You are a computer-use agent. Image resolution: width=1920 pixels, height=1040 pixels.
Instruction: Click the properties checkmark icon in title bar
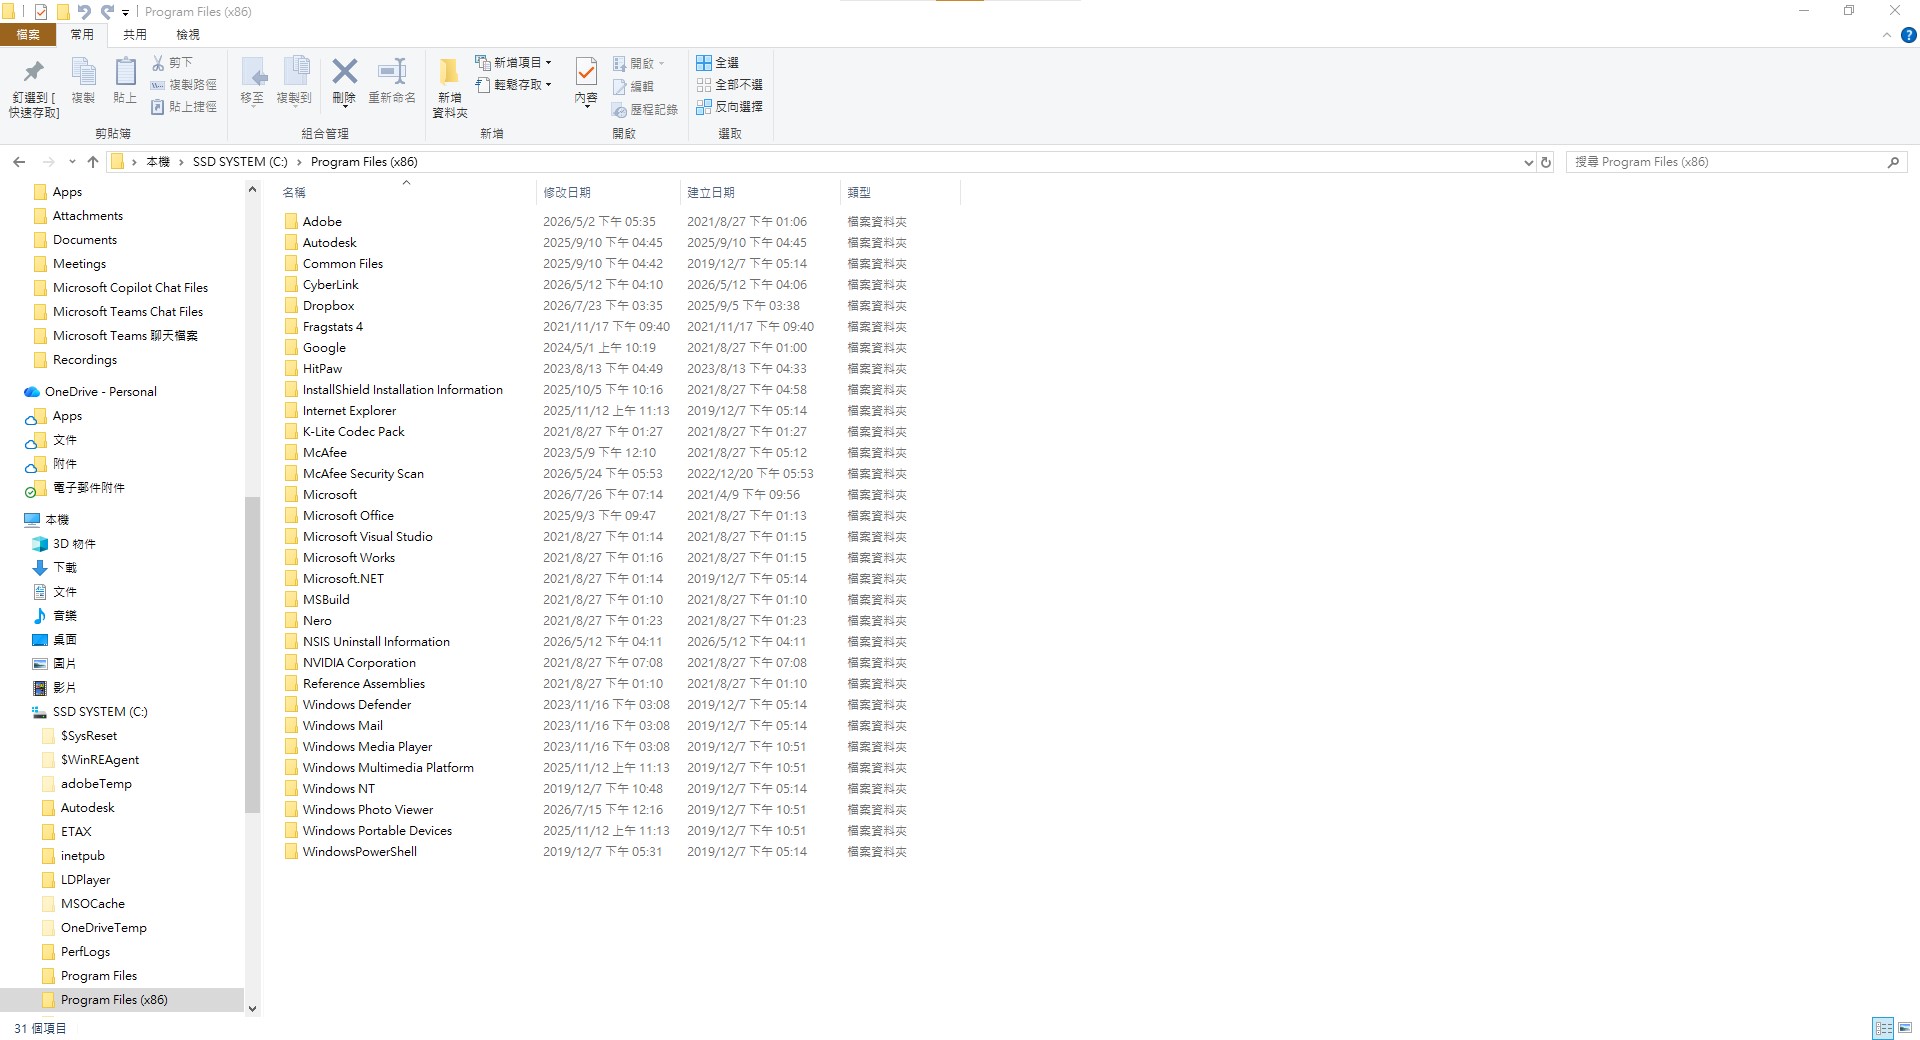(x=41, y=12)
